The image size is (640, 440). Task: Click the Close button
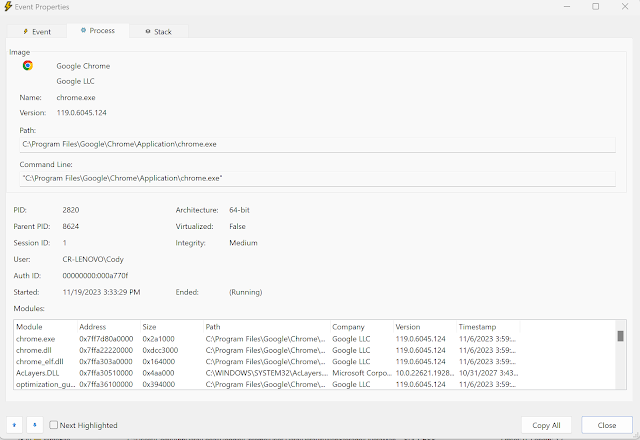[607, 425]
